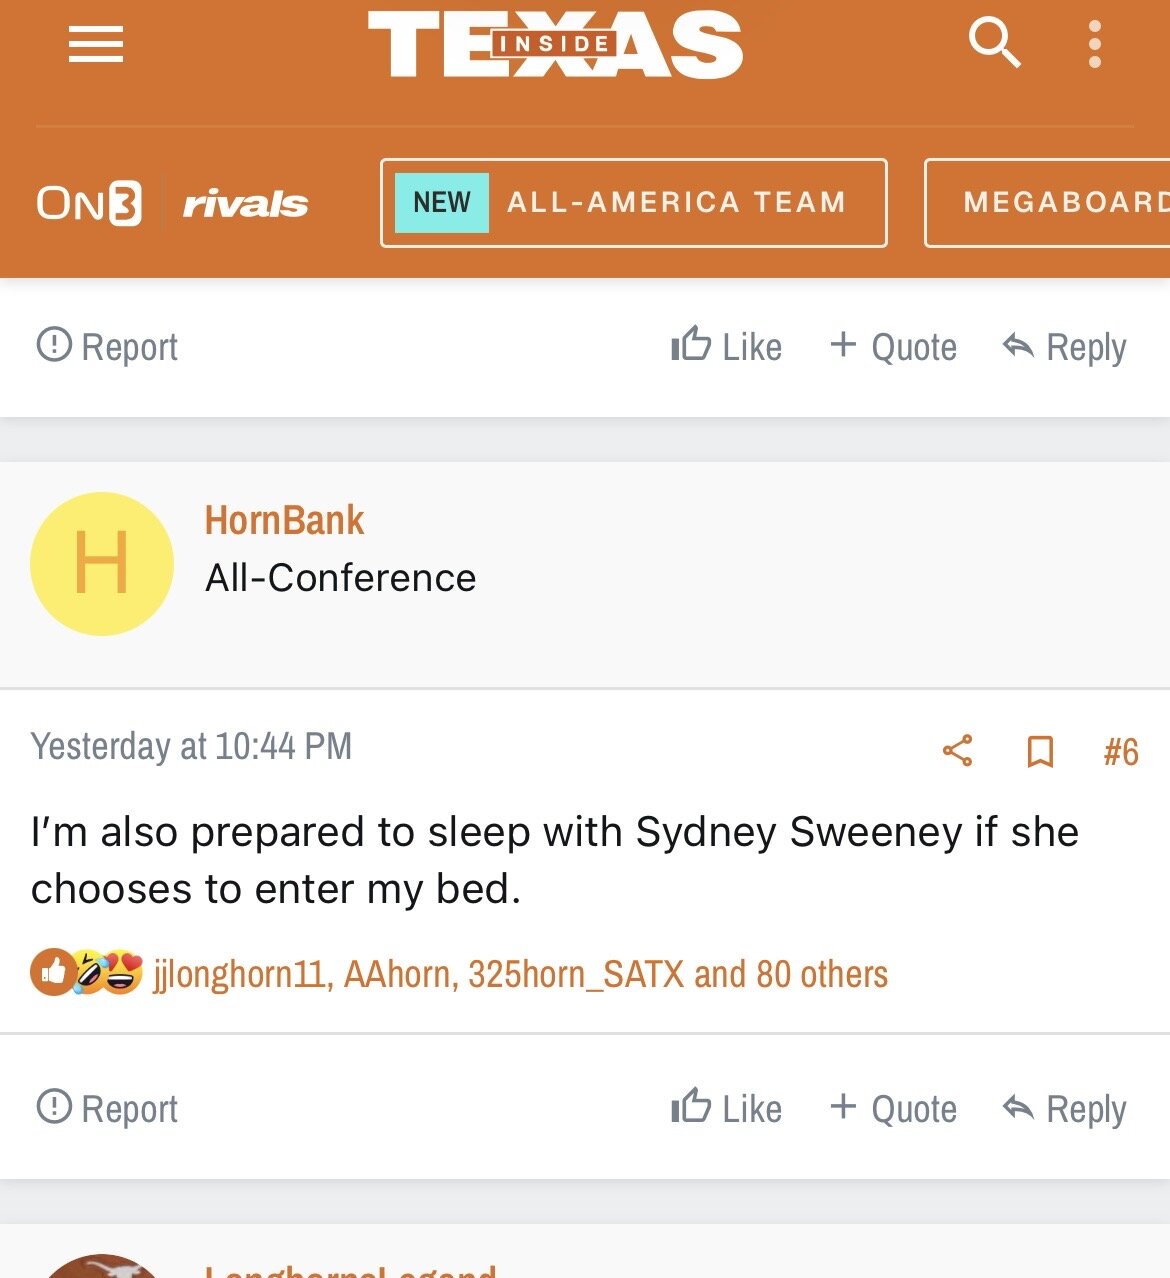
Task: Open permalink #6 of the post
Action: tap(1121, 752)
